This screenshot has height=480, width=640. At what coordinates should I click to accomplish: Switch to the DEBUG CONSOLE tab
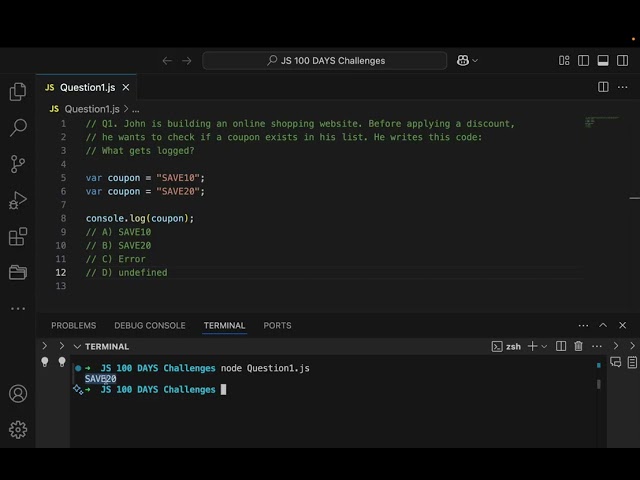point(150,325)
